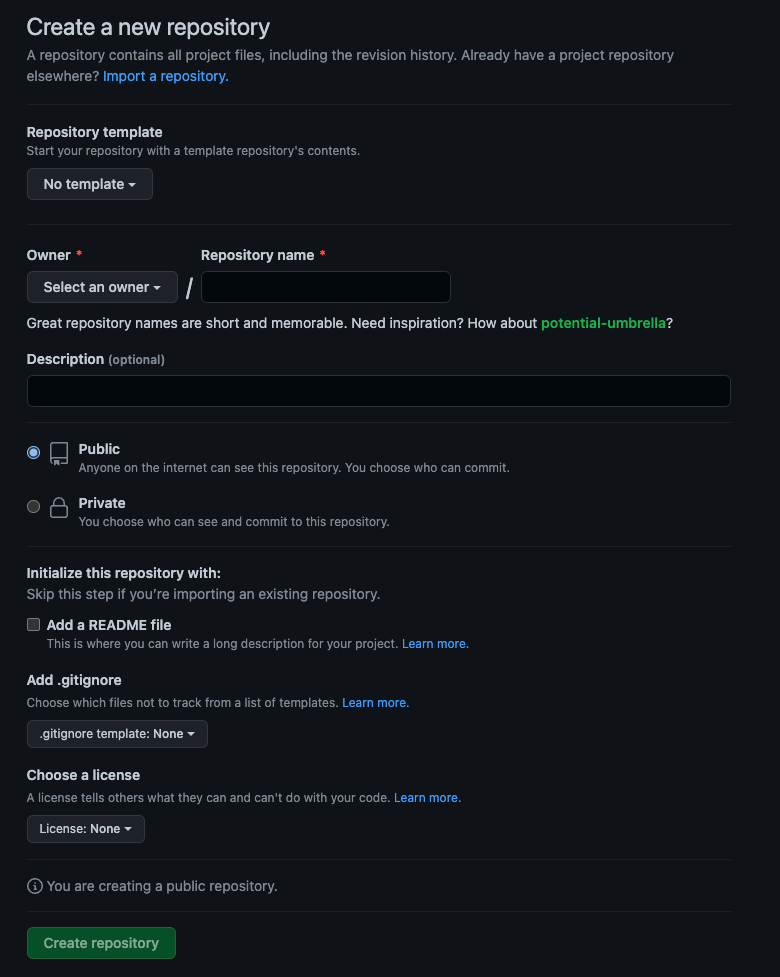
Task: Click the Public option label text
Action: 99,449
